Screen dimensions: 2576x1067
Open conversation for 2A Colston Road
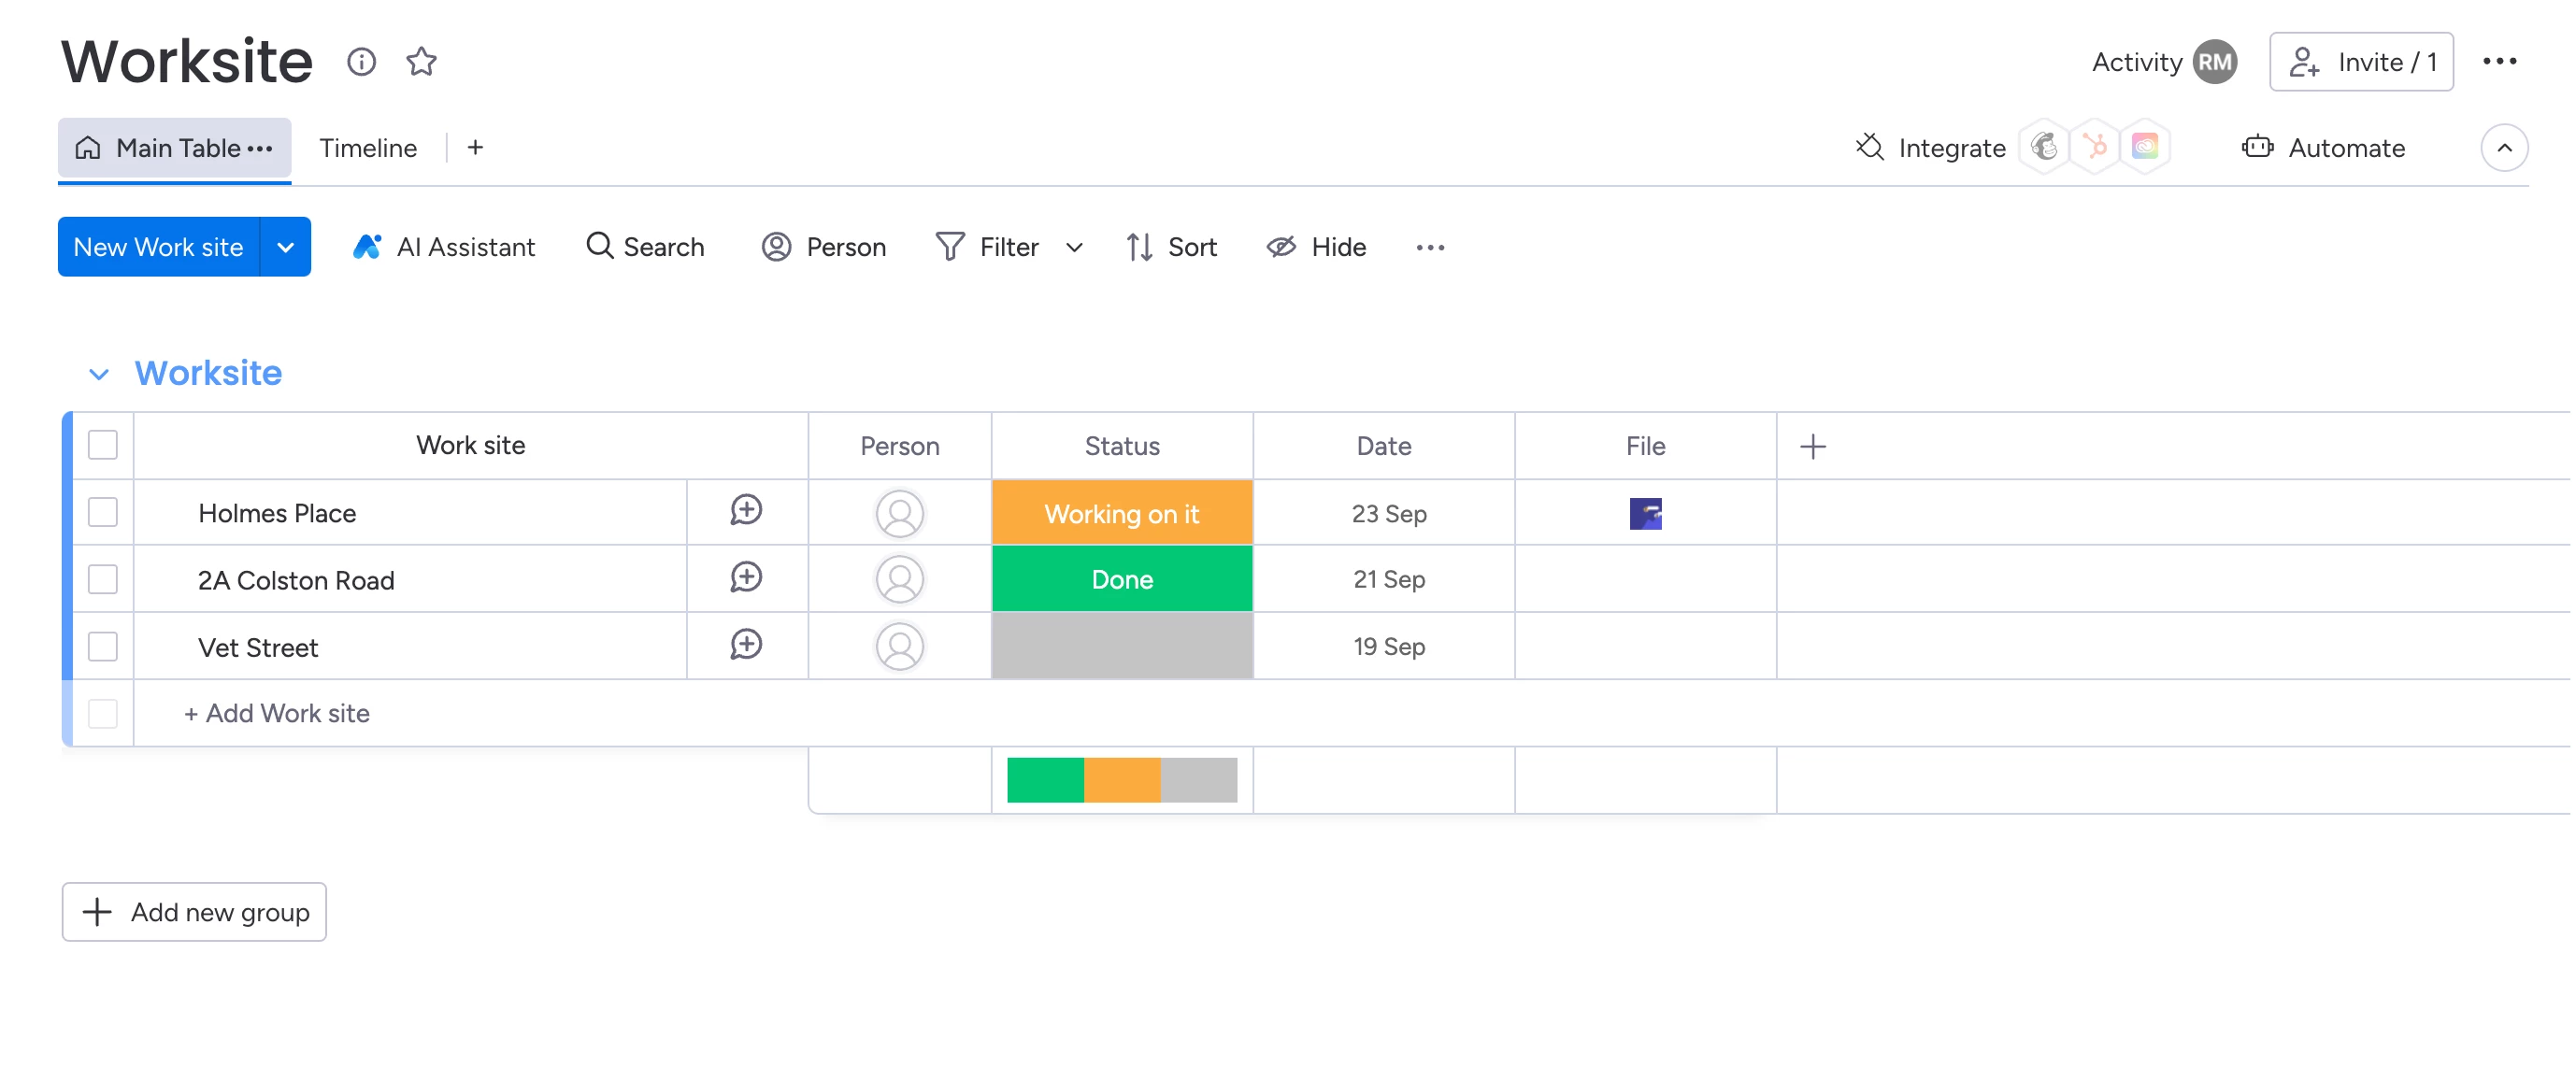pyautogui.click(x=746, y=578)
